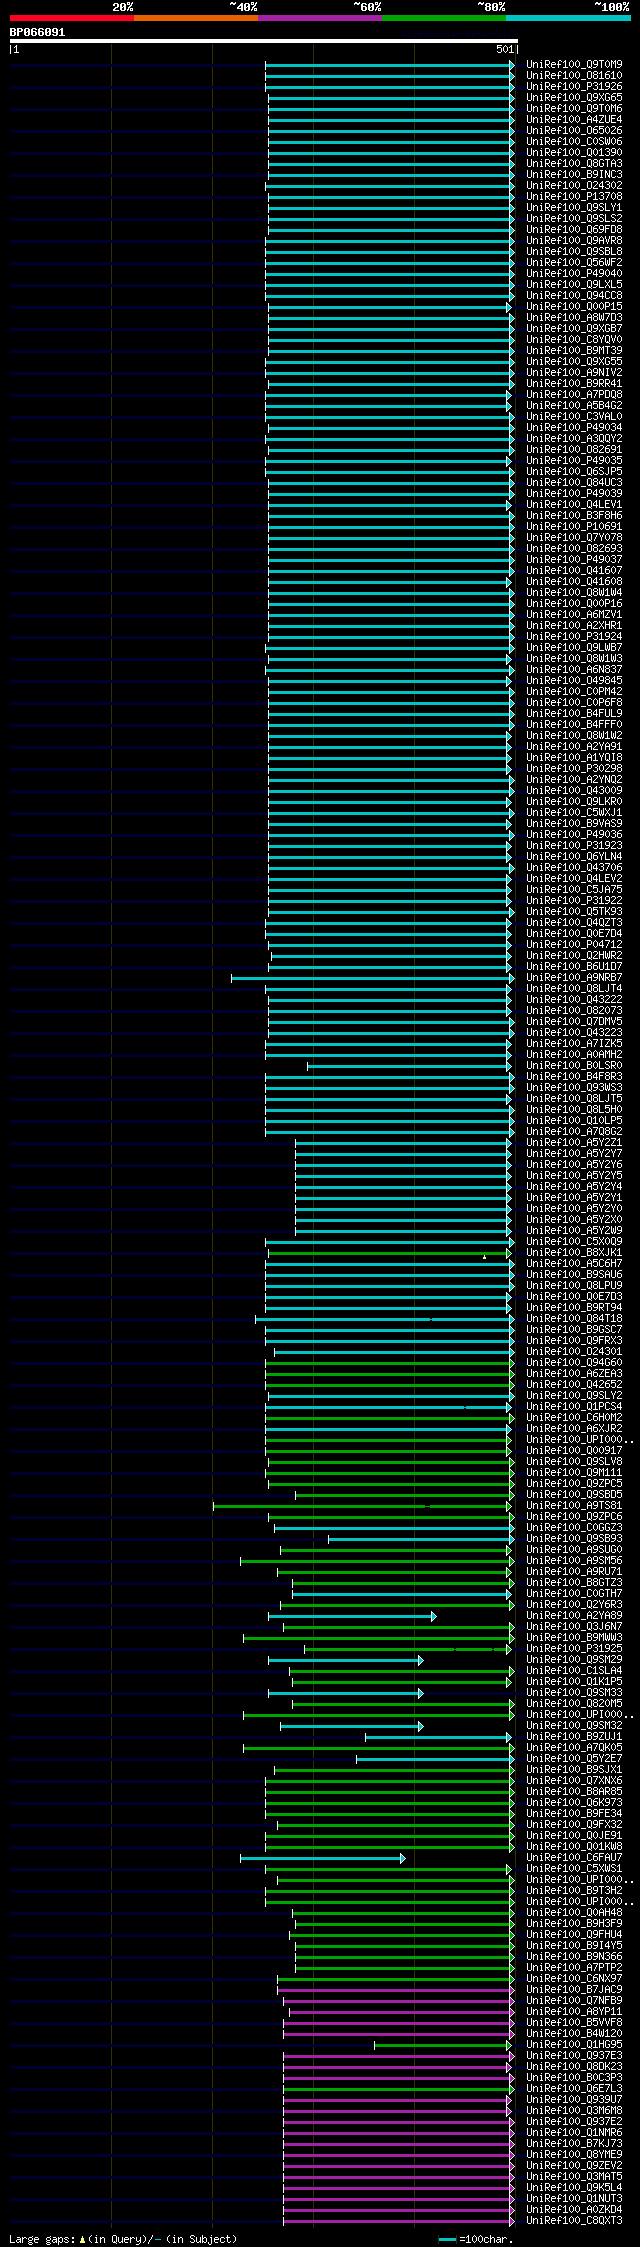Viewport: 640px width, 2247px height.
Task: Select hit label UniRef100_Q69FD8
Action: click(x=574, y=229)
